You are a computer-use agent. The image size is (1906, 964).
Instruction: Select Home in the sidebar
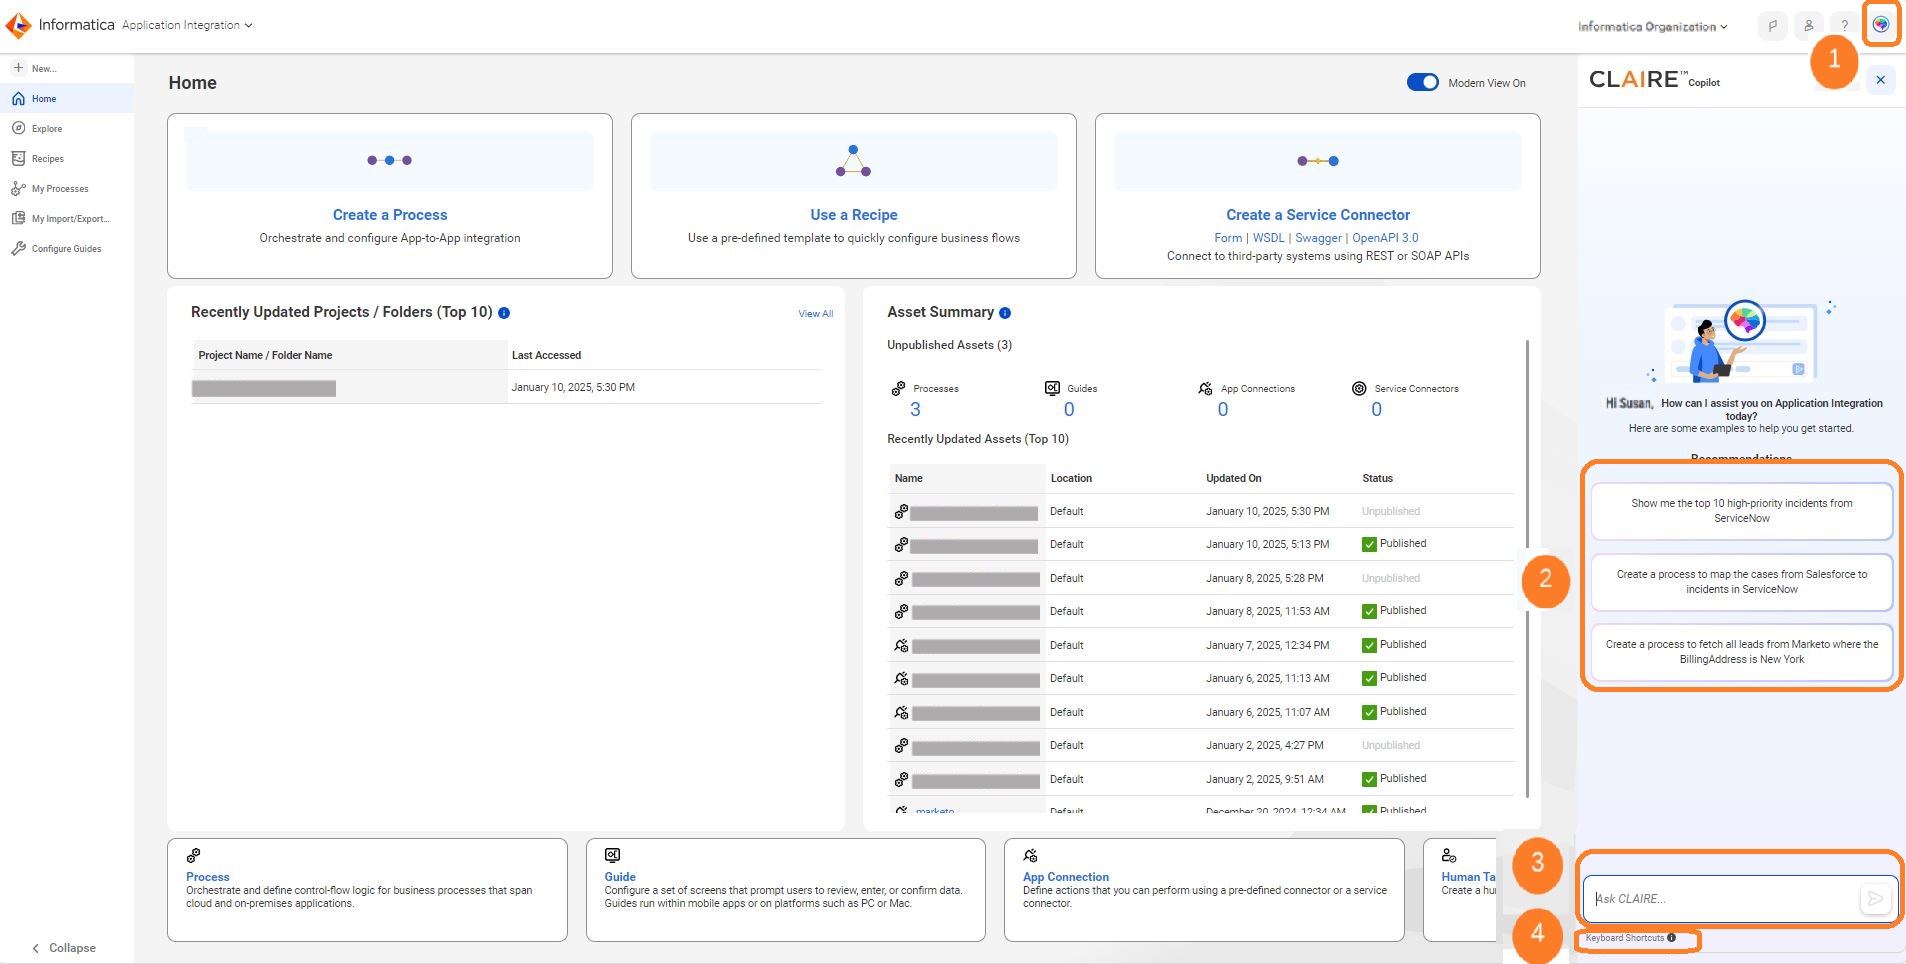coord(67,99)
